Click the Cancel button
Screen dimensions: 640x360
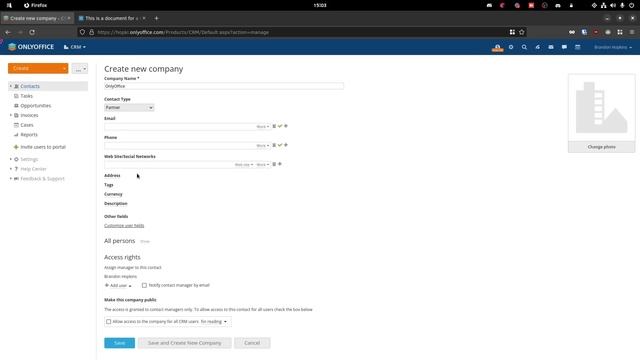click(252, 343)
